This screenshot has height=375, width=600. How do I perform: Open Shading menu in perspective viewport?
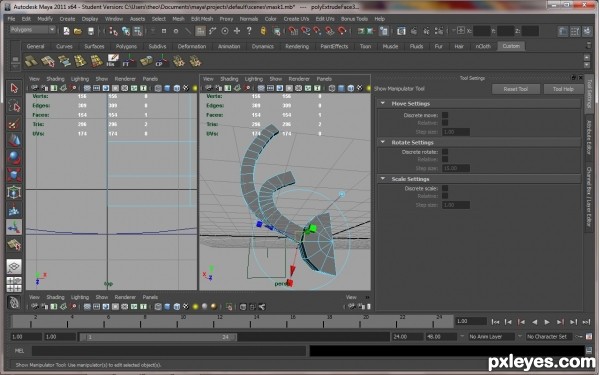(x=229, y=79)
